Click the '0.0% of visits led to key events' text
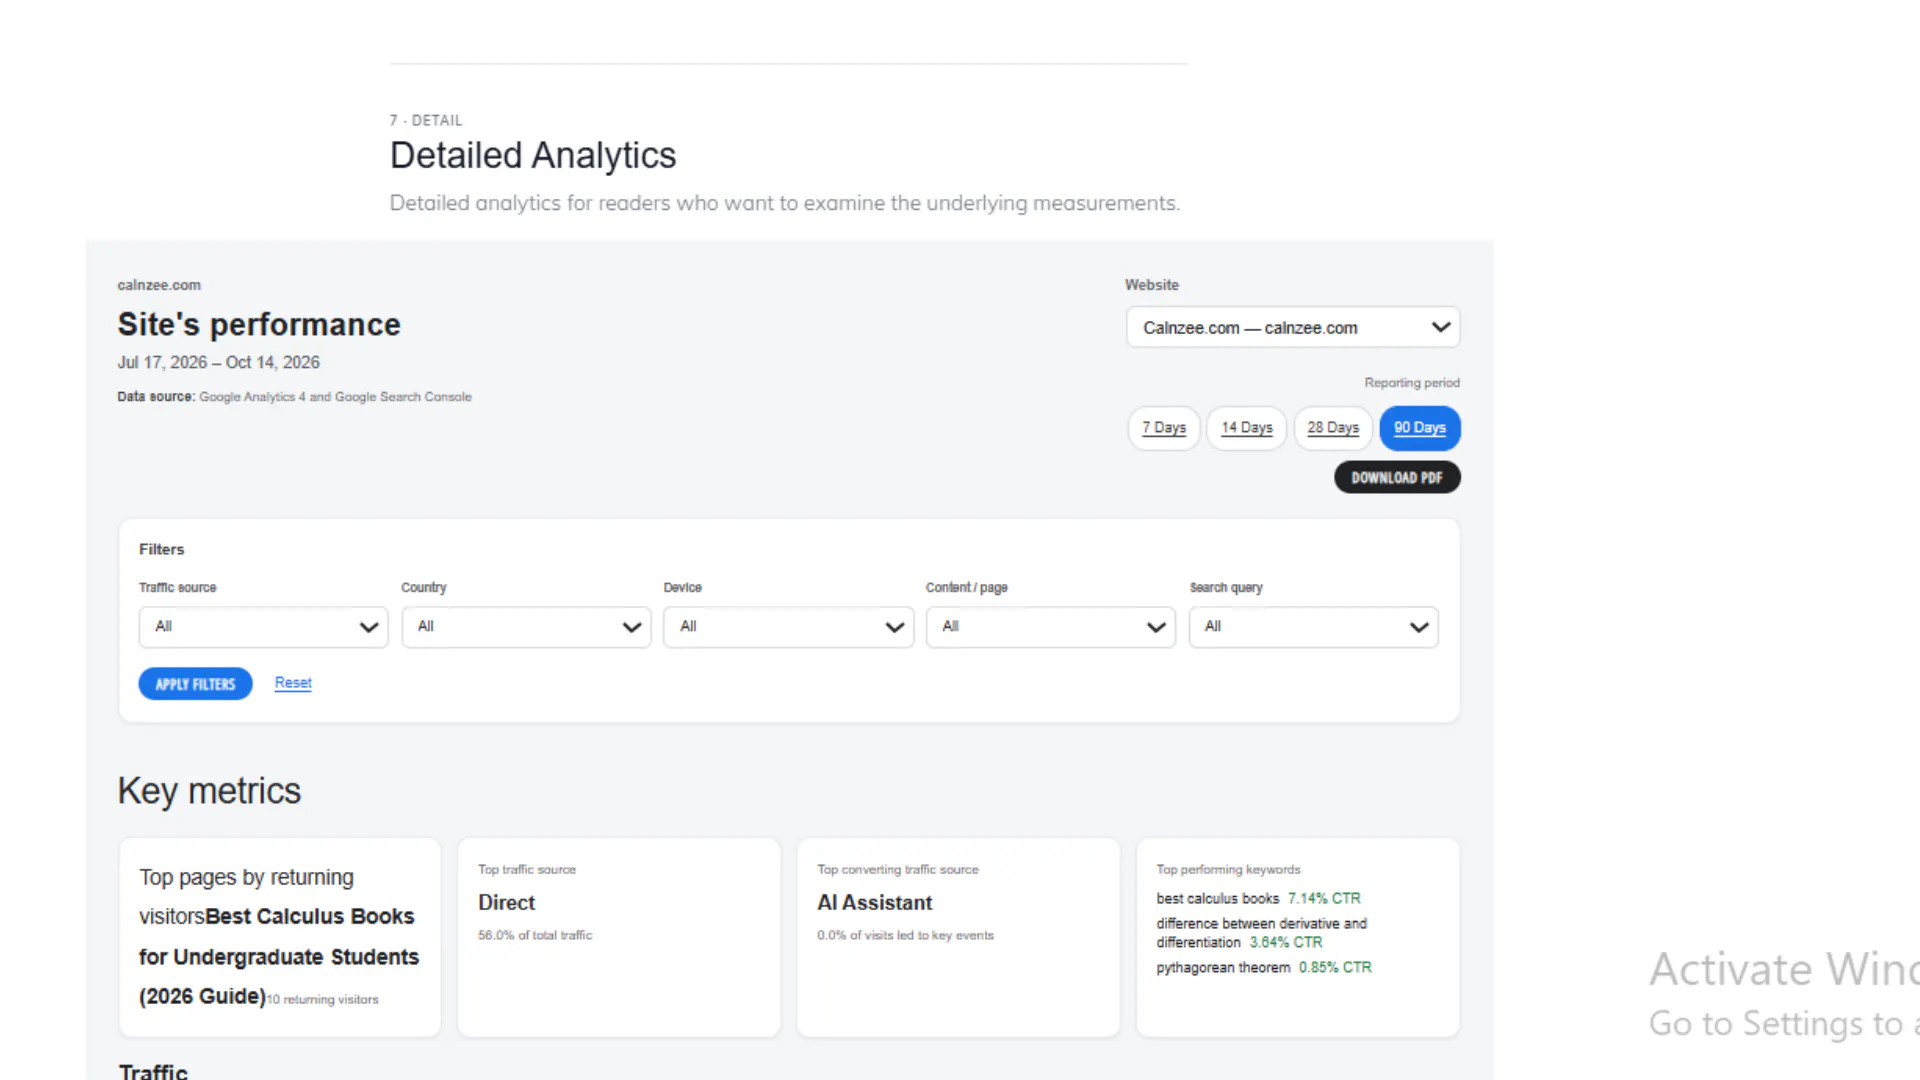This screenshot has width=1920, height=1080. click(x=905, y=935)
